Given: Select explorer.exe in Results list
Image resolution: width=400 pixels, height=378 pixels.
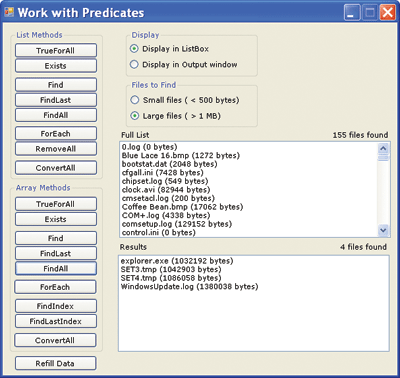Looking at the screenshot, I should pos(254,261).
